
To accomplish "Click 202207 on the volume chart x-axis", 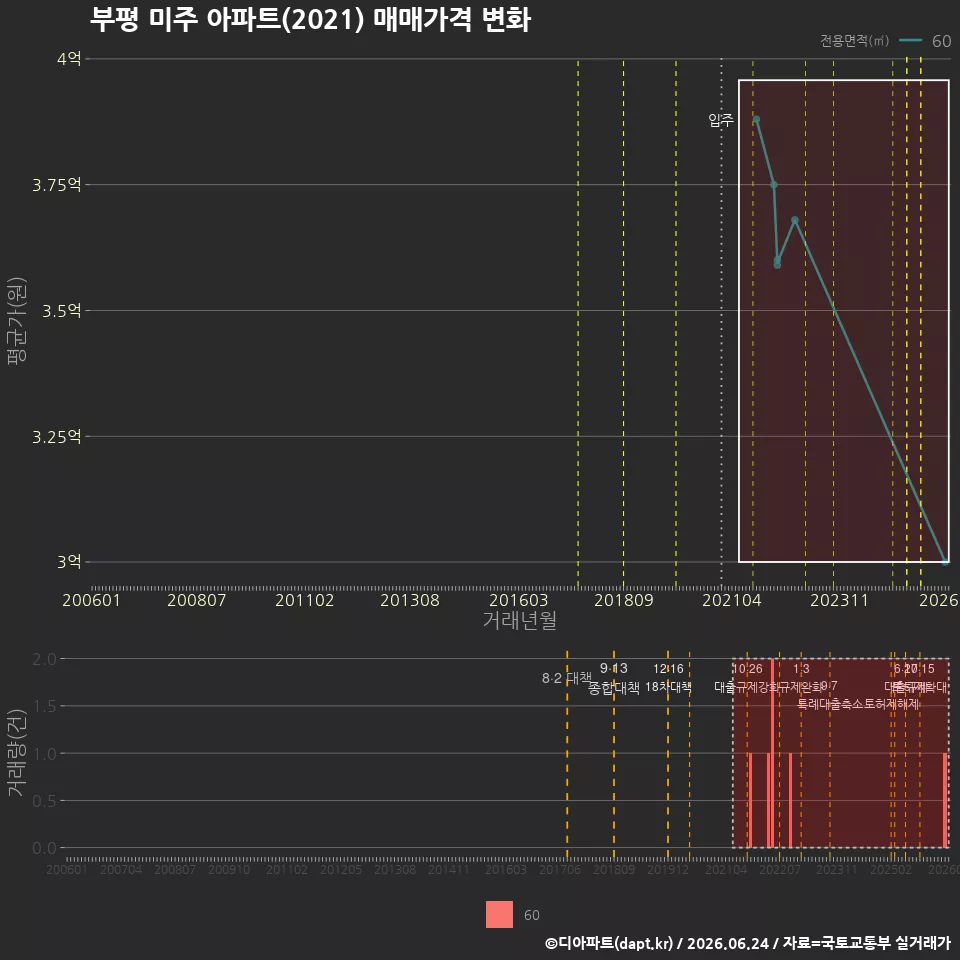I will 779,869.
